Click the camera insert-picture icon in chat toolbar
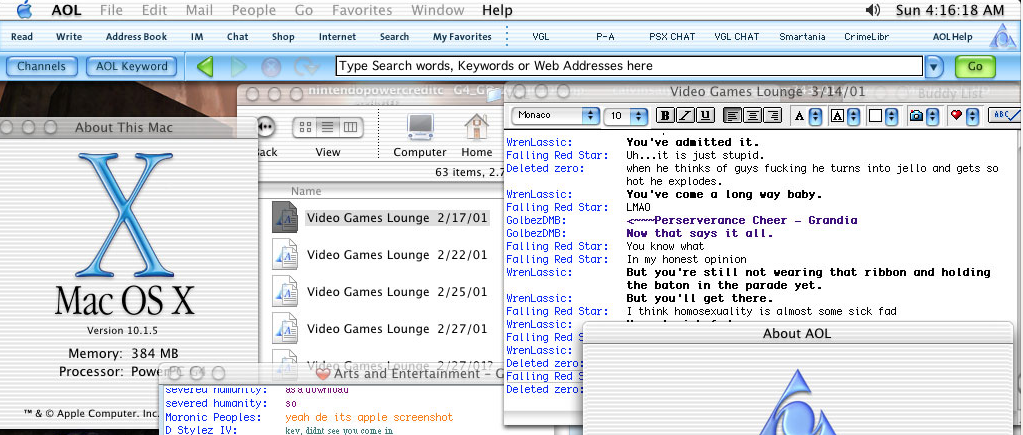The image size is (1023, 435). tap(917, 115)
